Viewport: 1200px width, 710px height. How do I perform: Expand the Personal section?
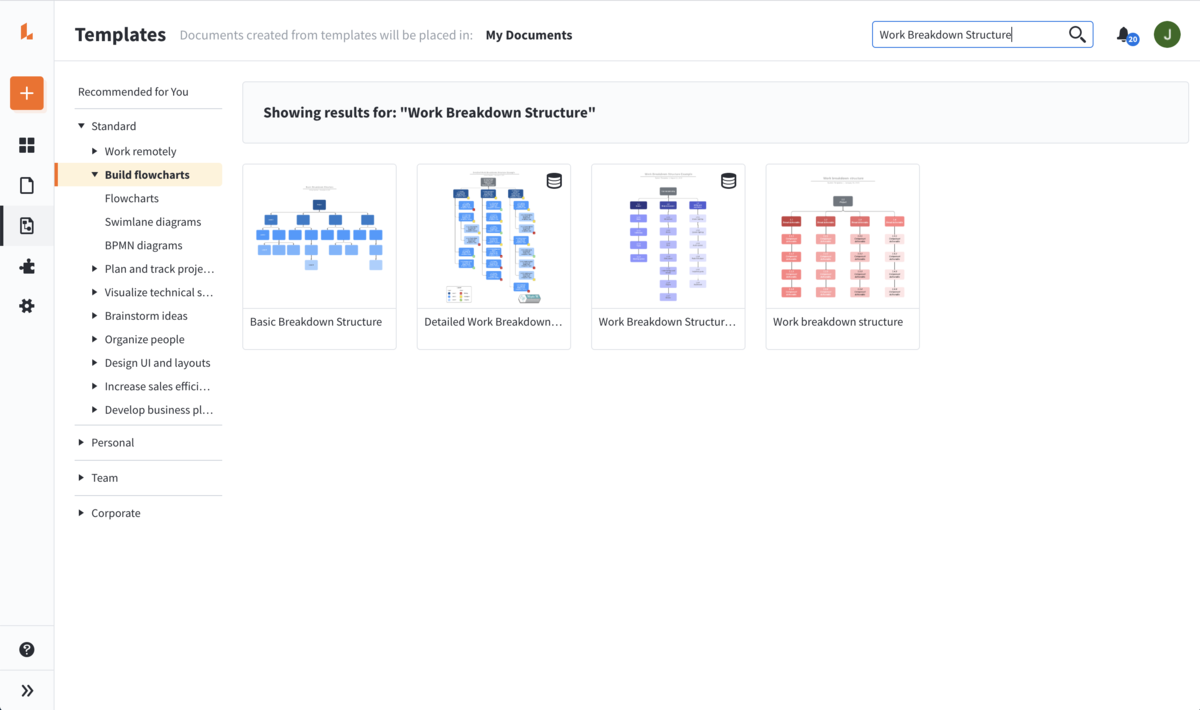click(x=112, y=442)
